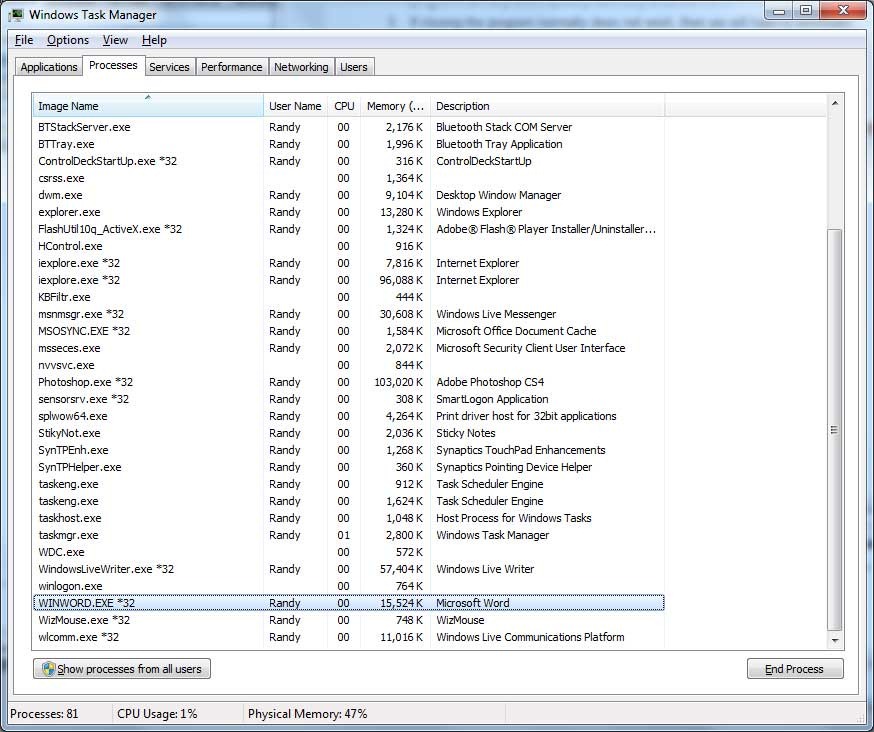Select the Photoshop.exe *32 process
Image resolution: width=874 pixels, height=732 pixels.
pyautogui.click(x=348, y=382)
